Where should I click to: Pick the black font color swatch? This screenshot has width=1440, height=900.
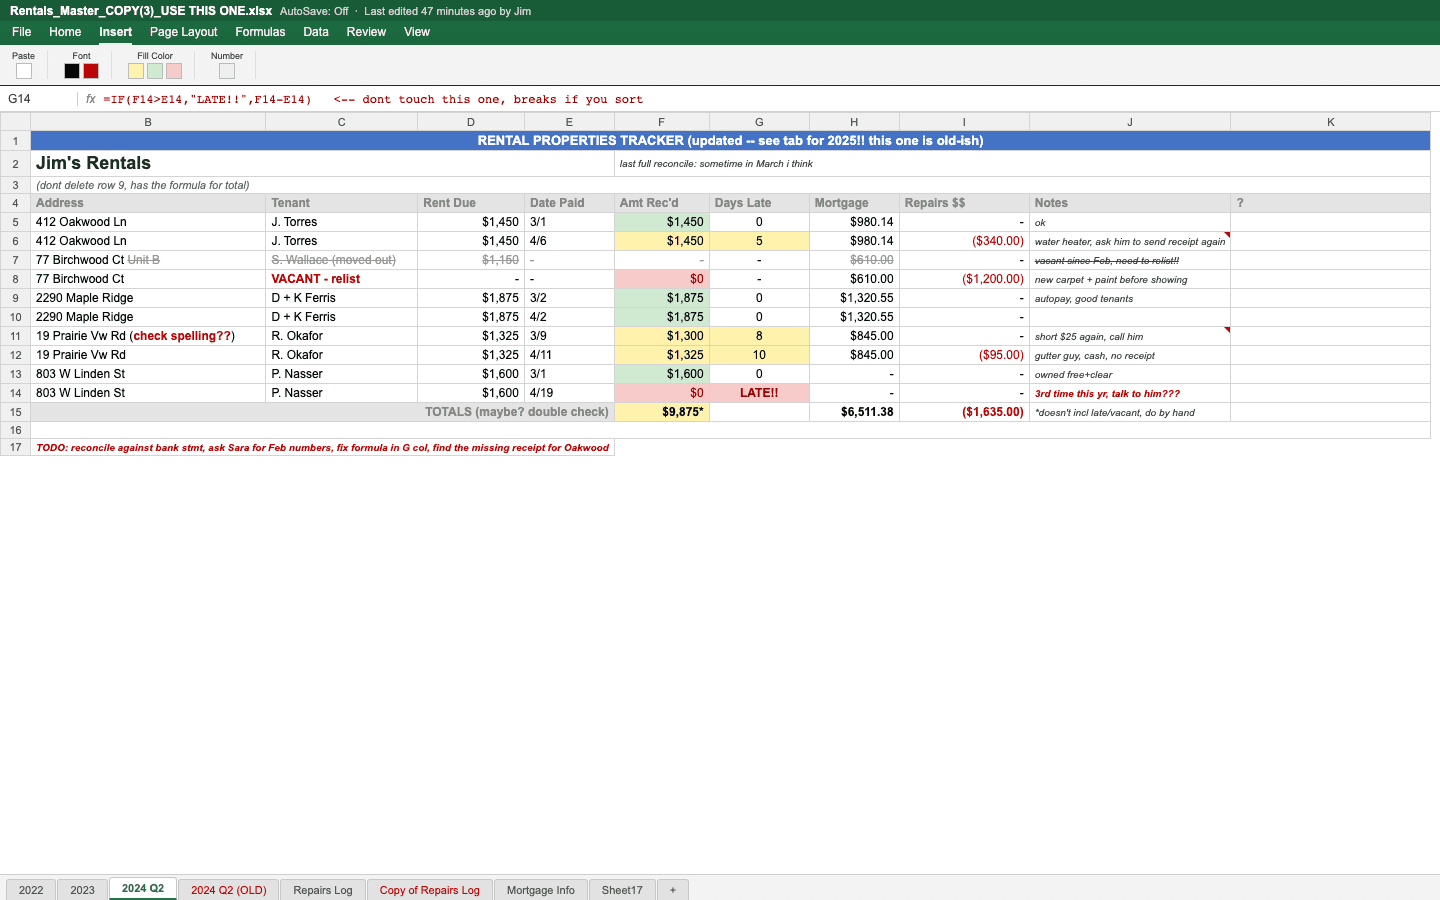pyautogui.click(x=72, y=71)
